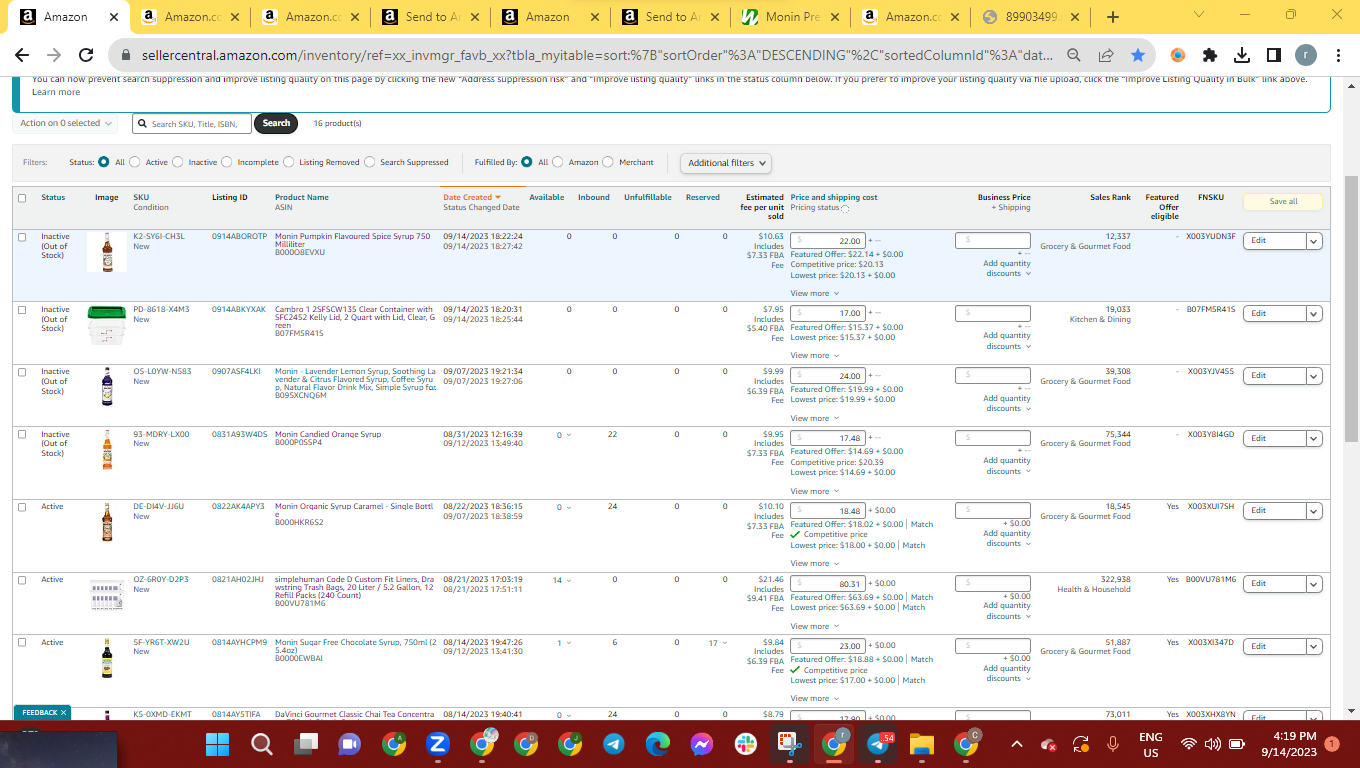Open File Explorer from the taskbar
The image size is (1360, 768).
pos(921,744)
